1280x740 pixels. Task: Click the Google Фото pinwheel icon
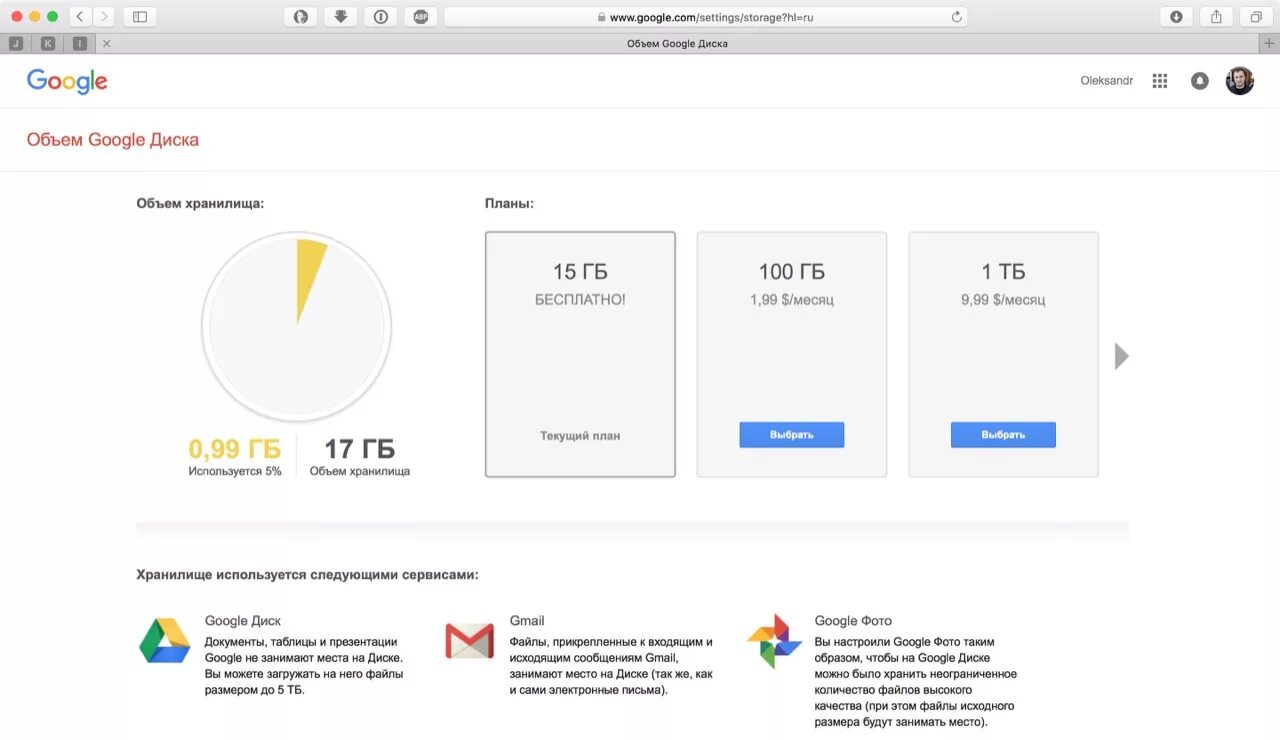coord(774,641)
